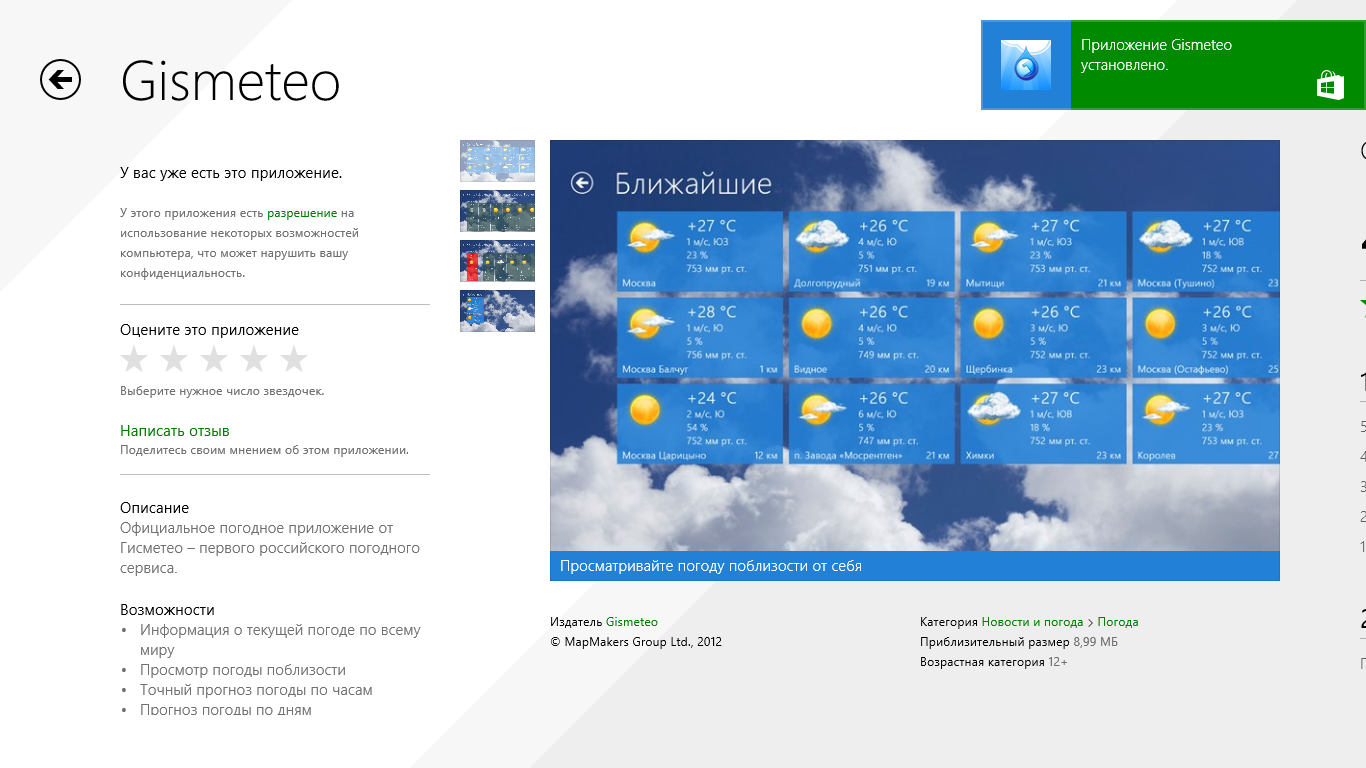Click the Москва Балчуг weather tile
Image resolution: width=1366 pixels, height=768 pixels.
[x=700, y=337]
